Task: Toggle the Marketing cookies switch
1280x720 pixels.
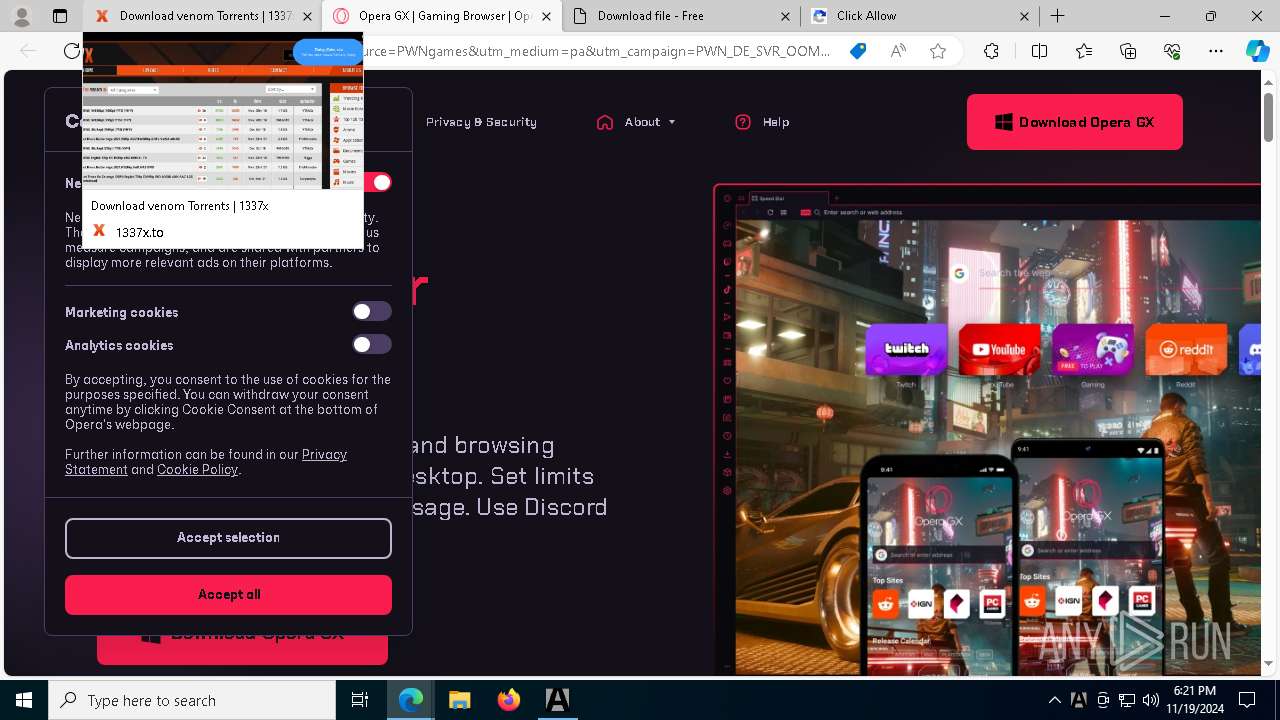Action: click(x=371, y=312)
